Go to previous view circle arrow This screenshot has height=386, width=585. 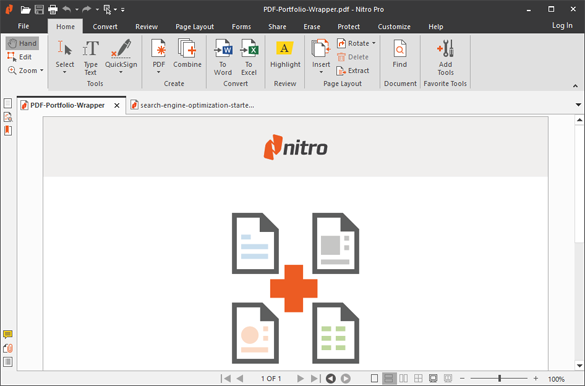point(331,379)
